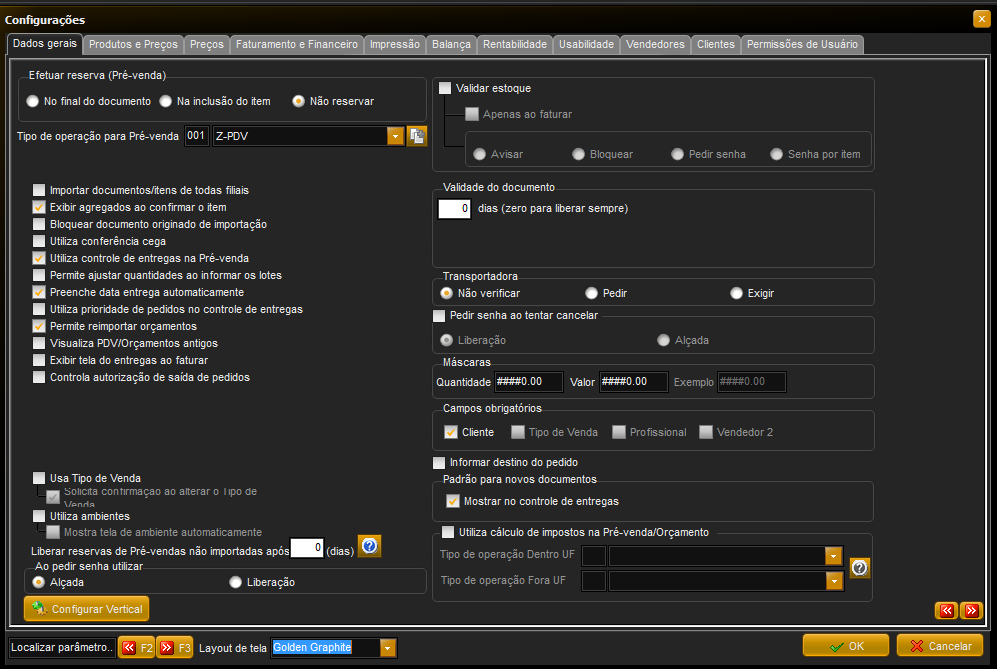
Task: Open the blue help icon next to dias field
Action: coord(369,546)
